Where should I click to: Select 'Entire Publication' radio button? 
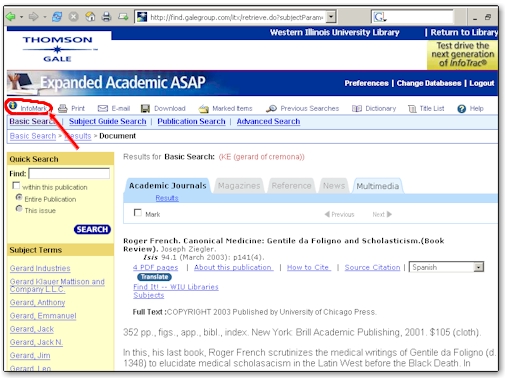[19, 197]
